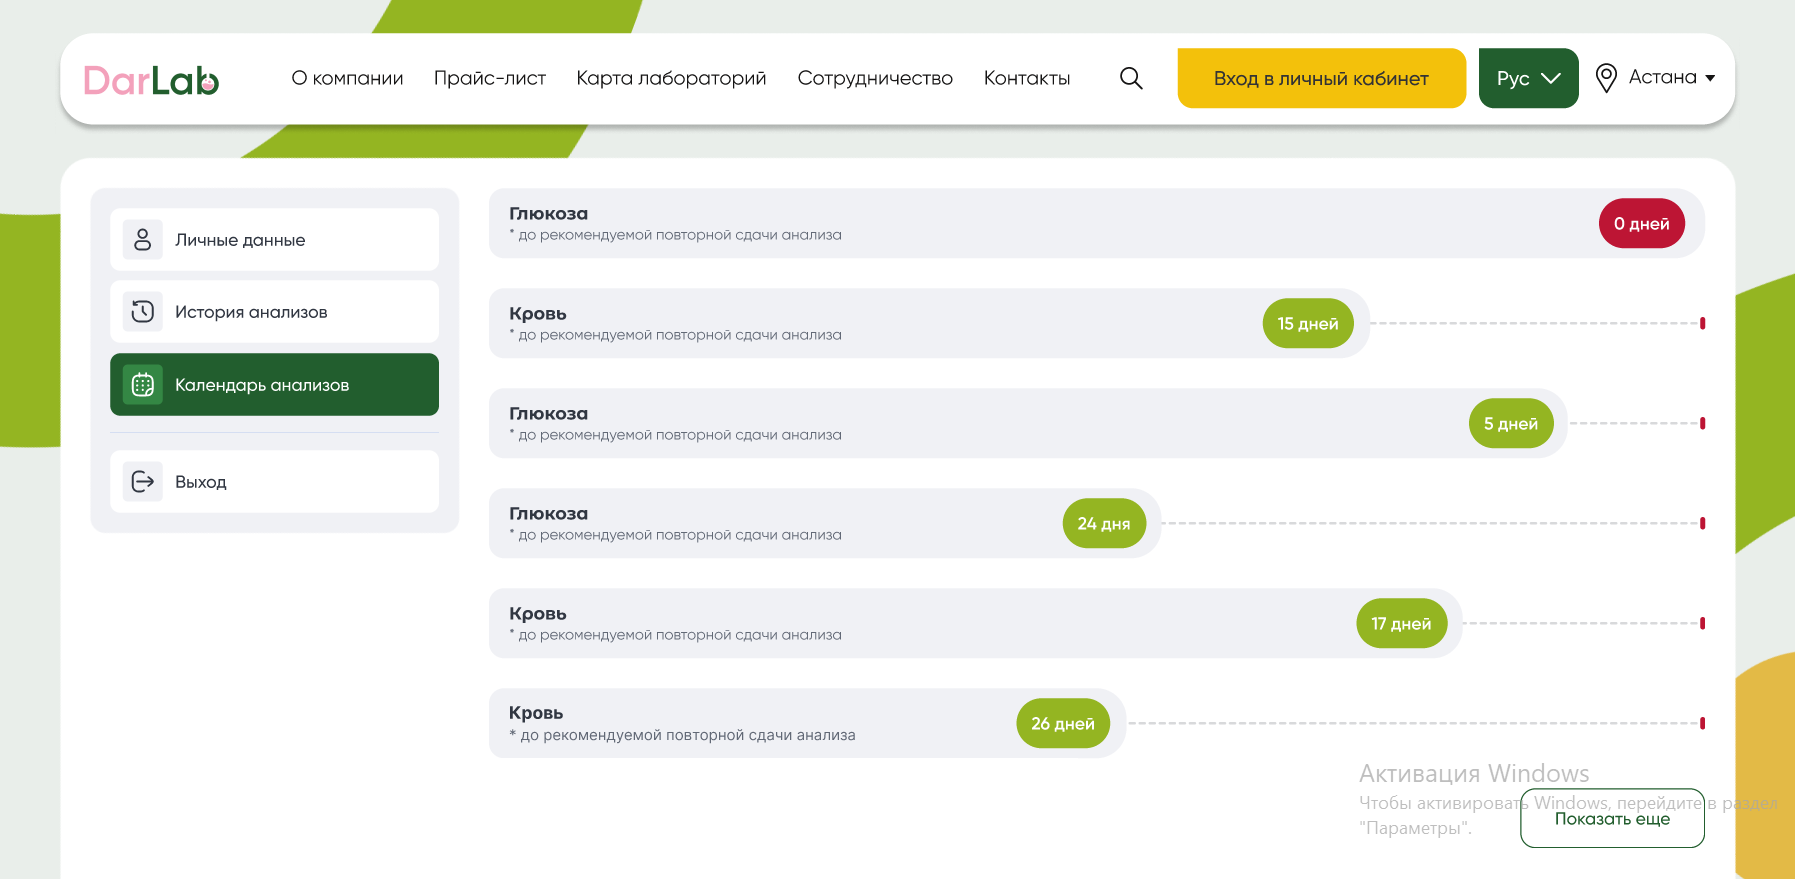Click the 5 дней badge

[1511, 424]
